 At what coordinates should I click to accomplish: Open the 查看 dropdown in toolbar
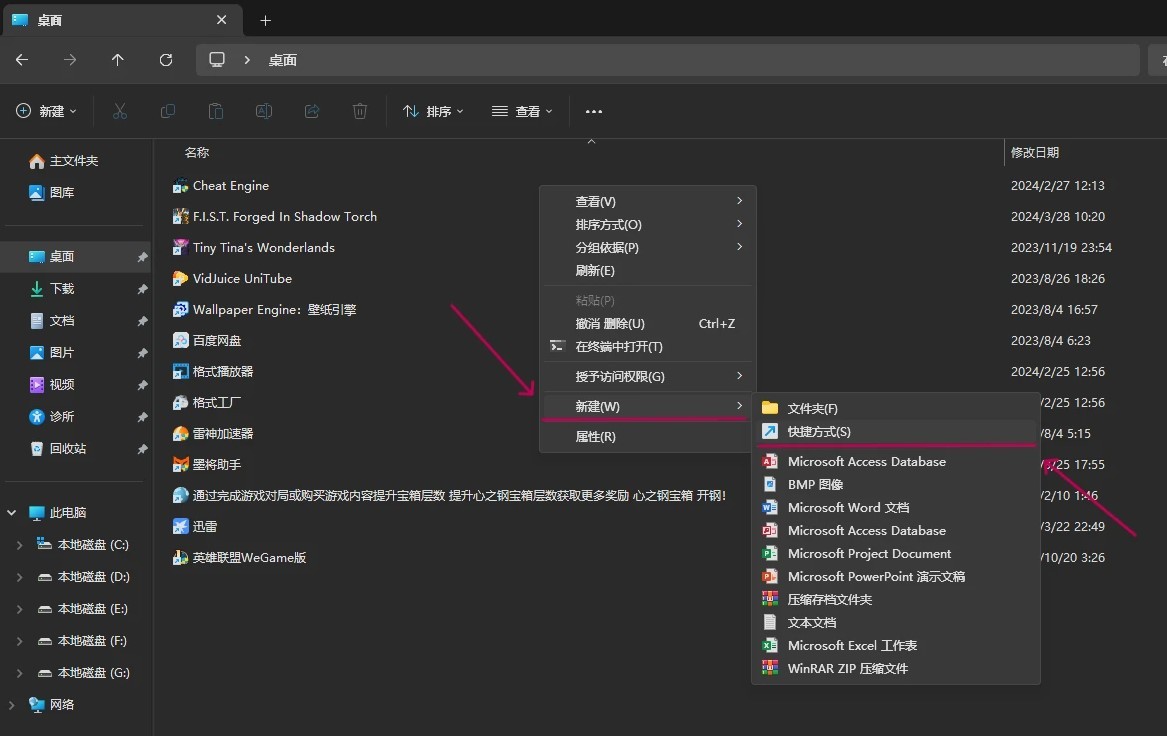522,111
